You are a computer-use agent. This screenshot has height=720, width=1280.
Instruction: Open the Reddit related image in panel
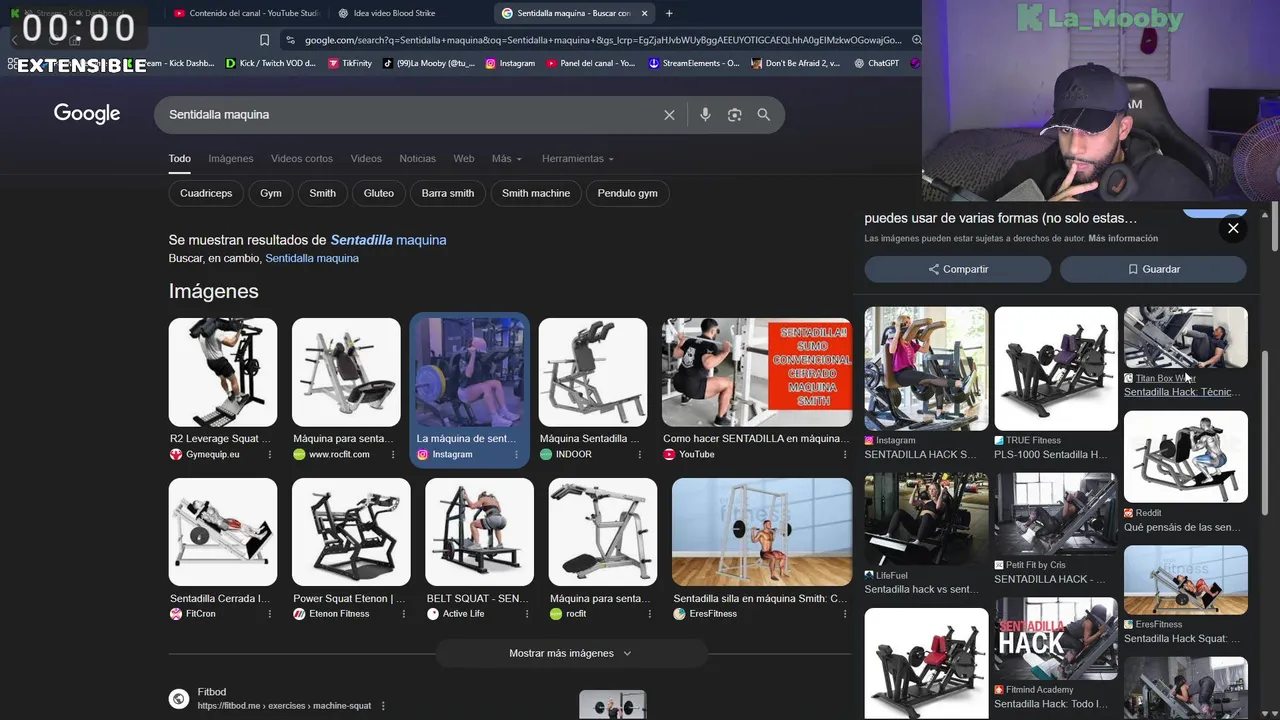click(1186, 457)
